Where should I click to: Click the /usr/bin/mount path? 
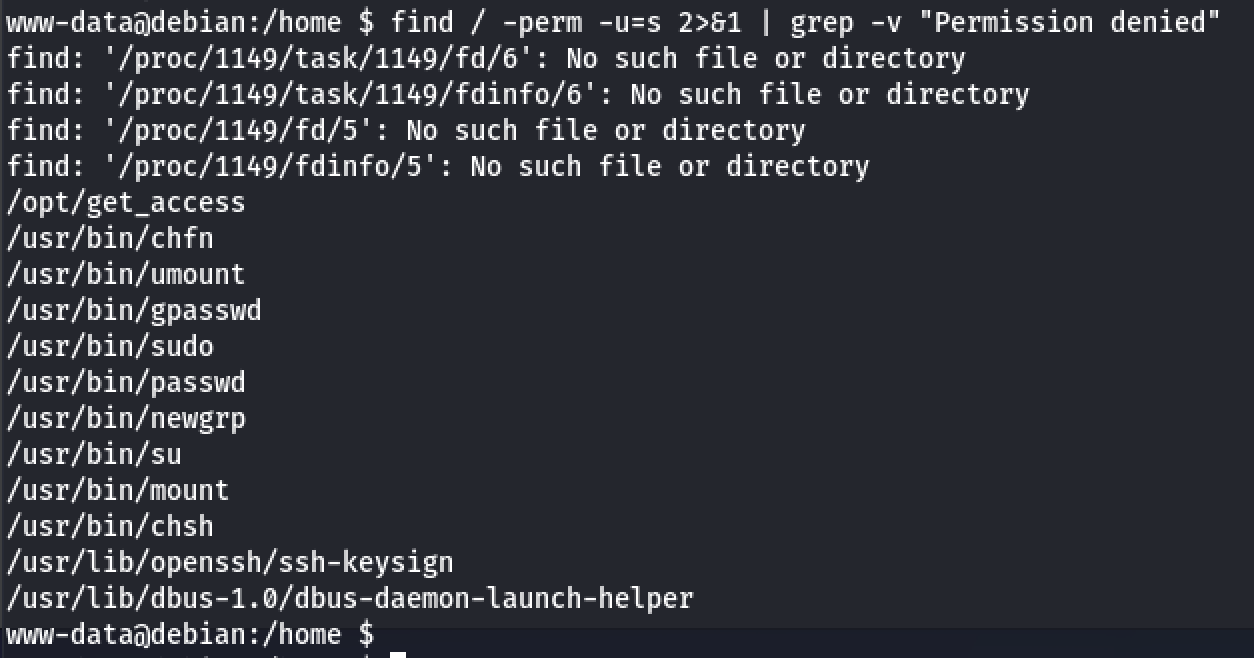pyautogui.click(x=118, y=491)
